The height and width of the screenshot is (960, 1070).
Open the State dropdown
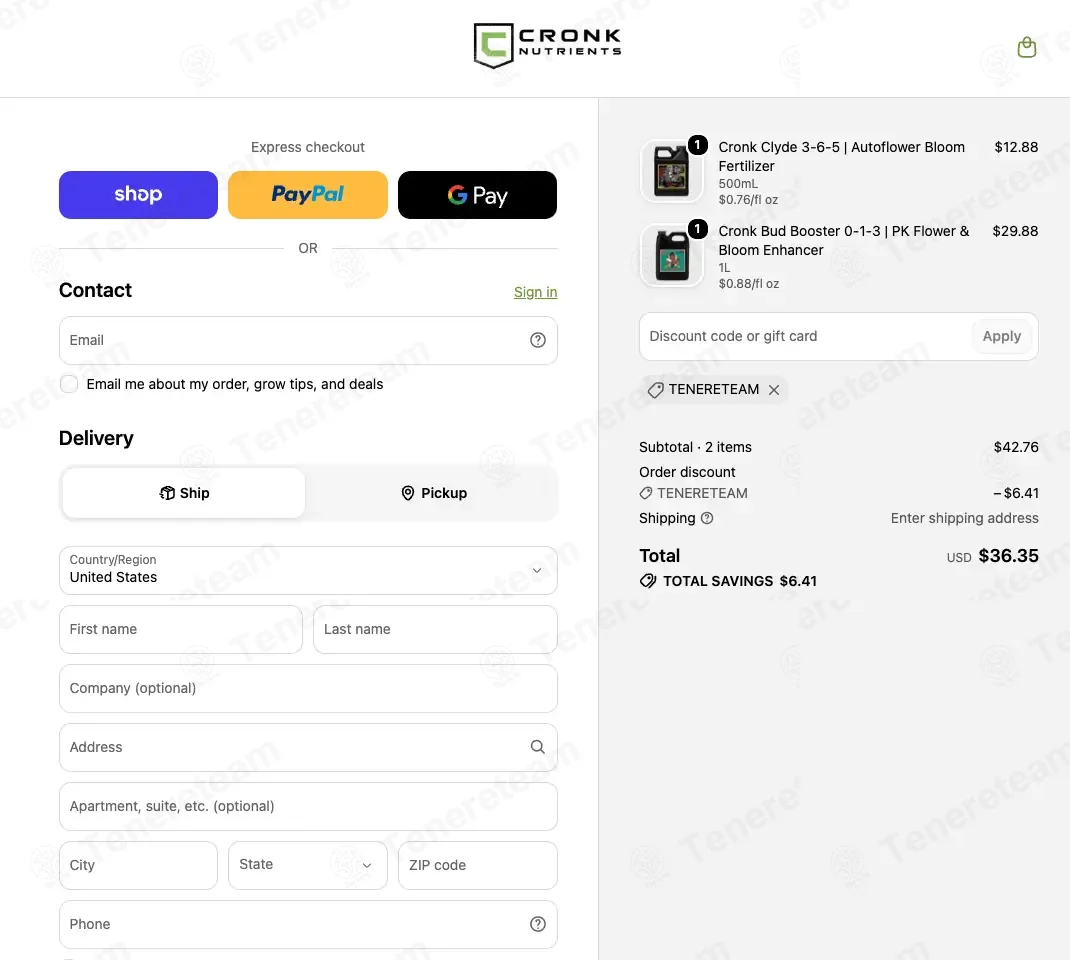(x=308, y=865)
